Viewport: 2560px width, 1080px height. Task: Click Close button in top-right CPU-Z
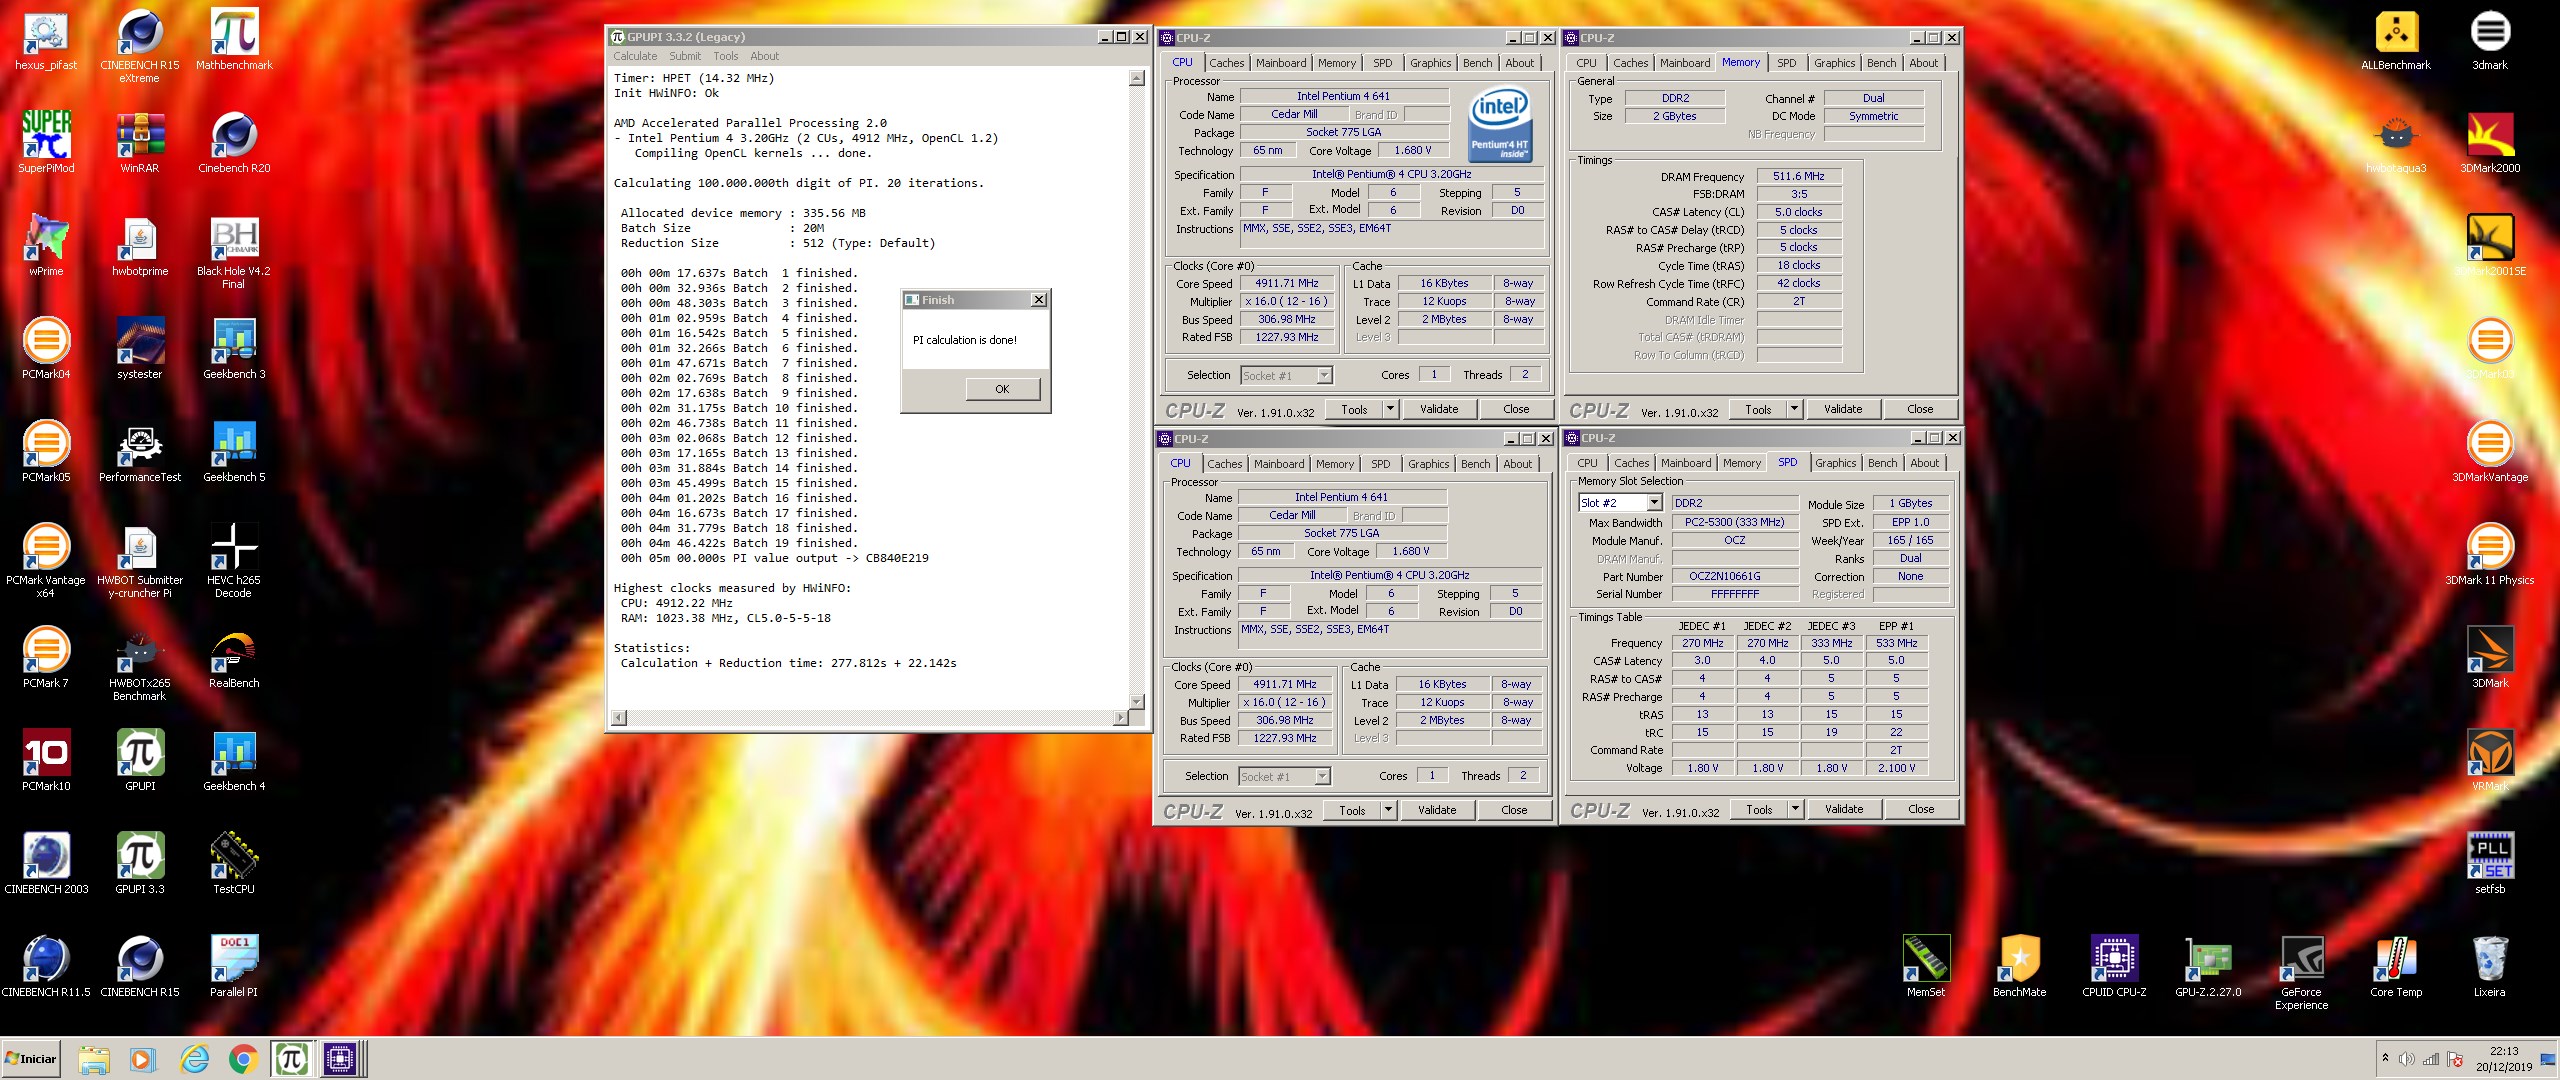click(1920, 409)
